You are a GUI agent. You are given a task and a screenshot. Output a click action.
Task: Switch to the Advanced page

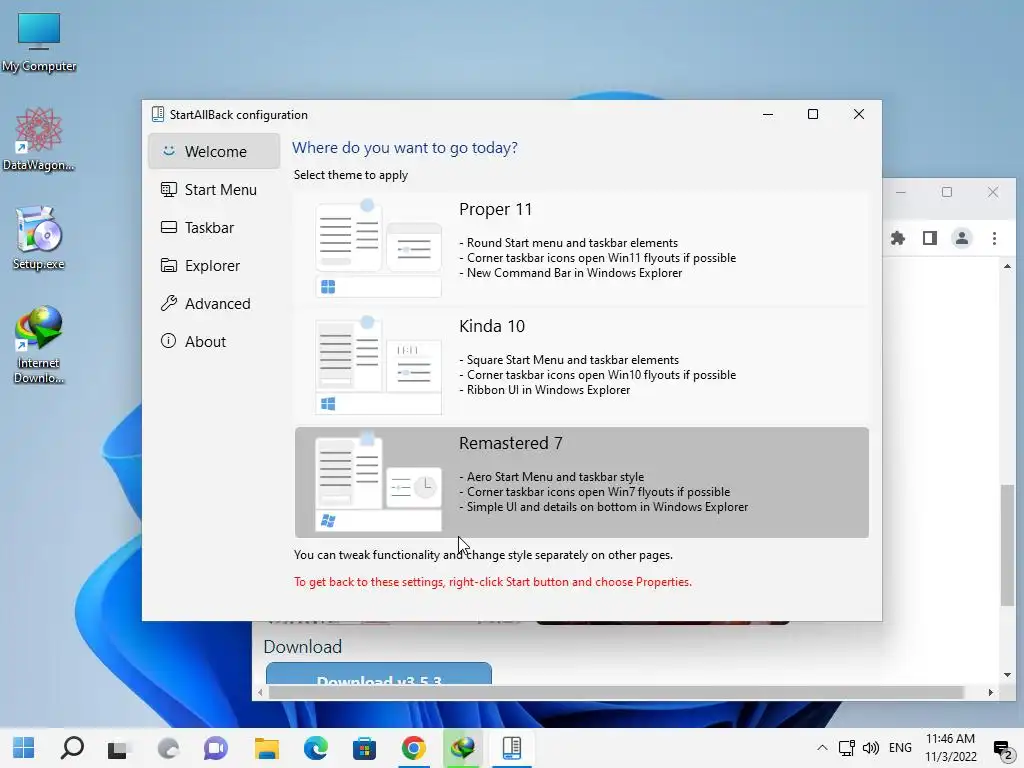coord(214,304)
